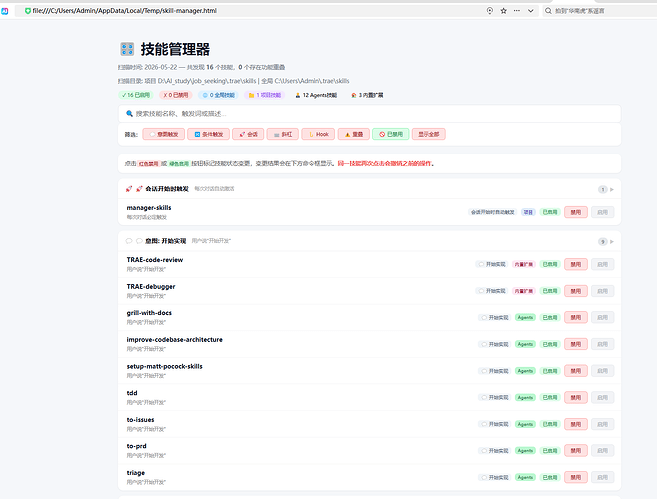Viewport: 657px width, 499px height.
Task: Click the magnifier in the browser search box
Action: point(548,11)
